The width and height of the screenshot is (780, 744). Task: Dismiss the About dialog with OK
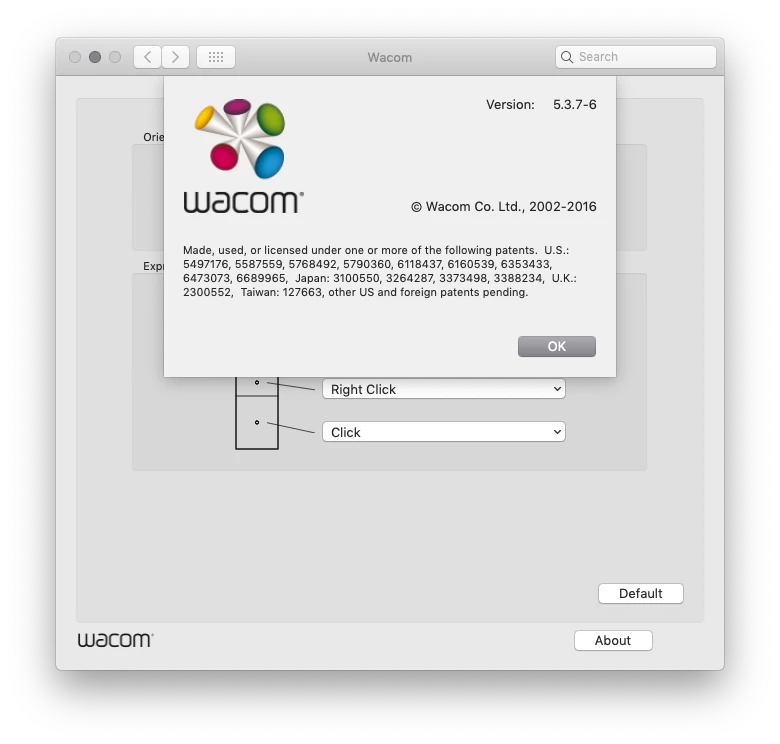[x=557, y=346]
